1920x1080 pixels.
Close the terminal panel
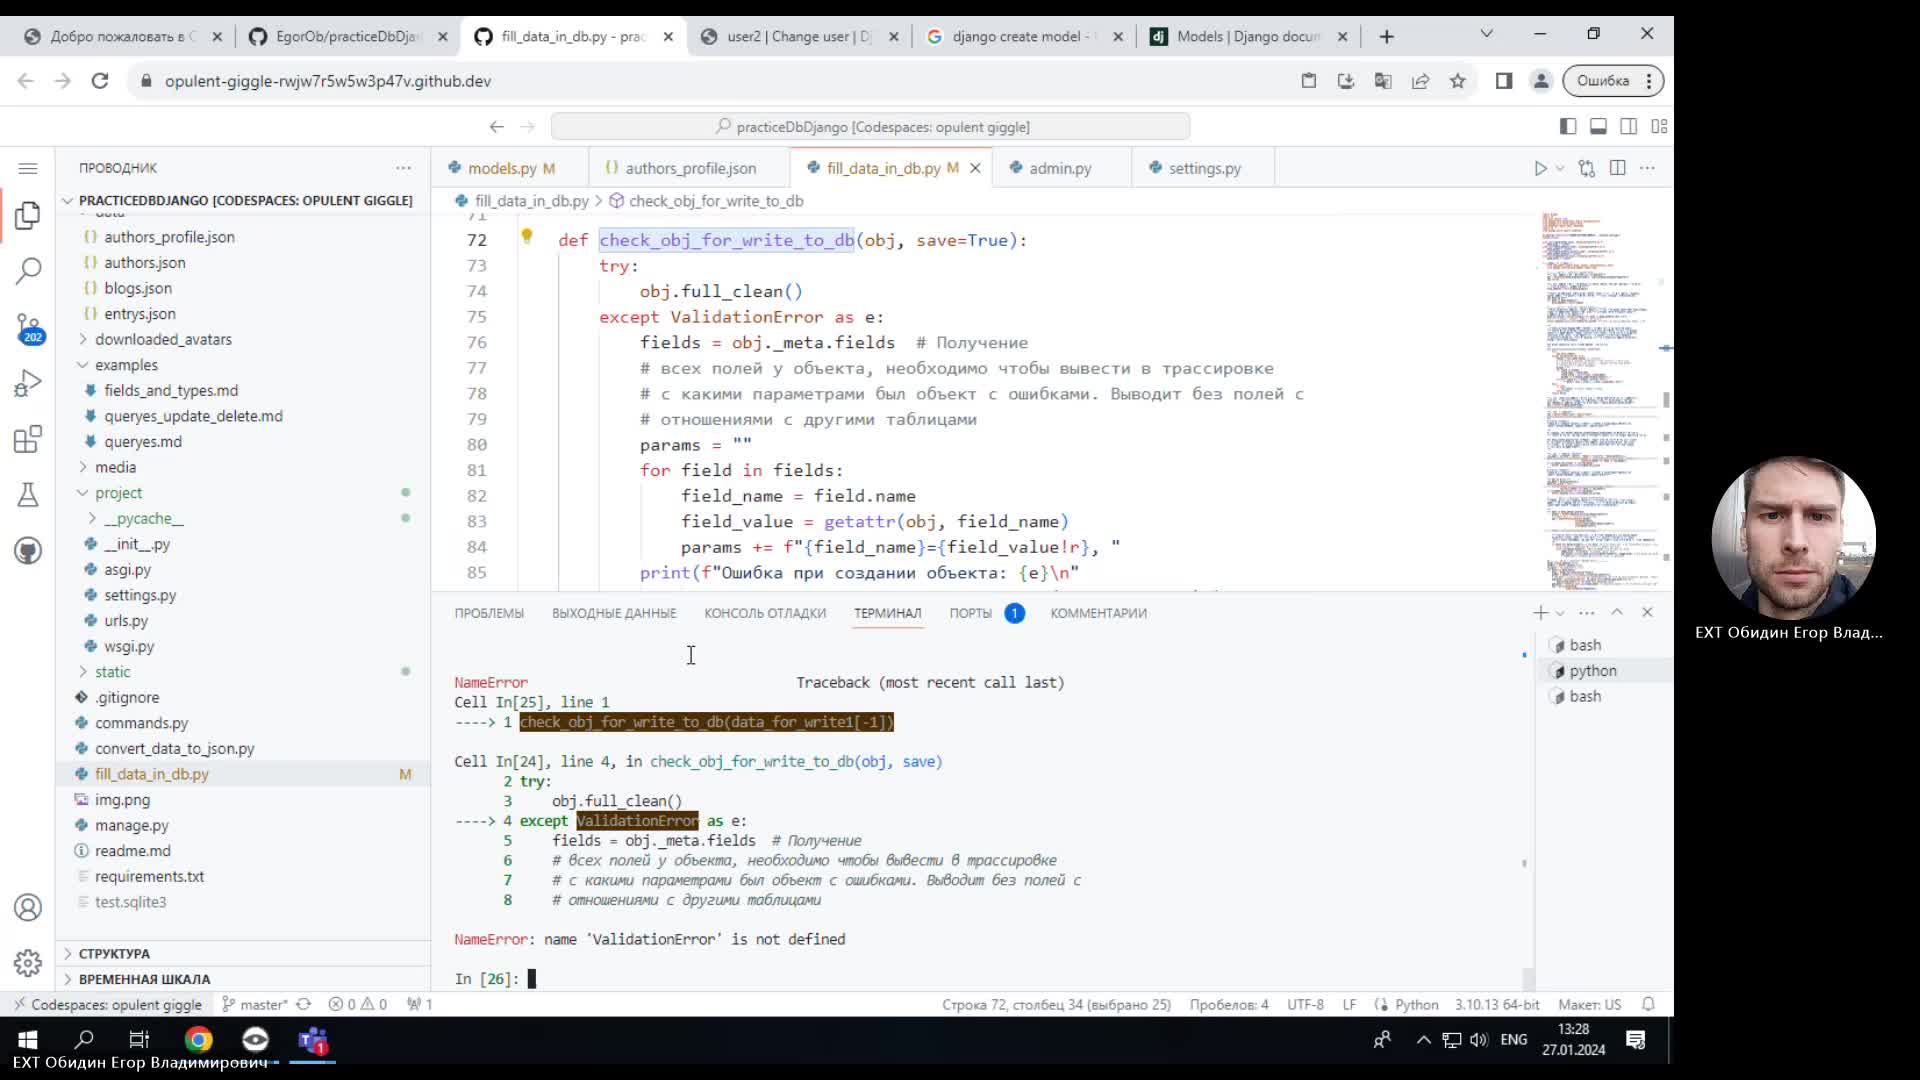pyautogui.click(x=1648, y=612)
